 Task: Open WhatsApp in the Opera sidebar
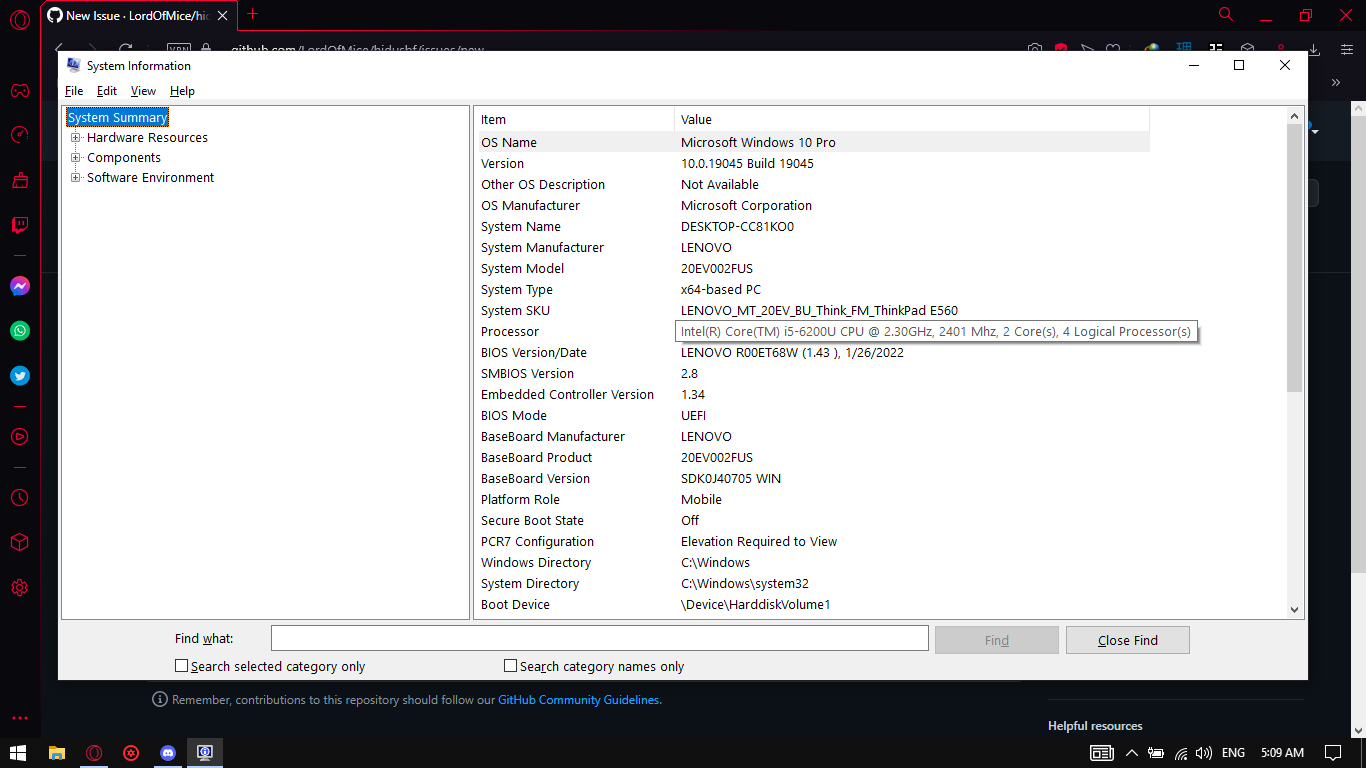[x=20, y=331]
